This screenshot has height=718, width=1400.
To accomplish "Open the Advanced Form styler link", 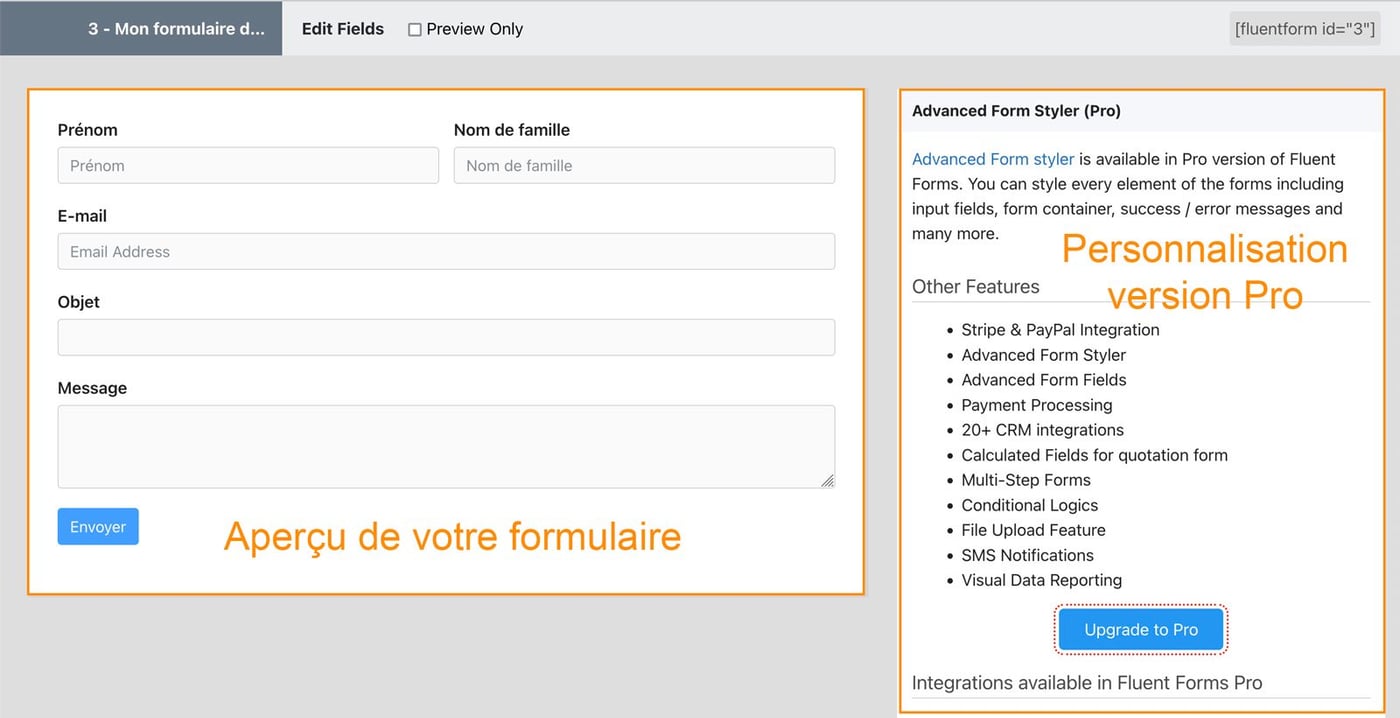I will [x=992, y=158].
